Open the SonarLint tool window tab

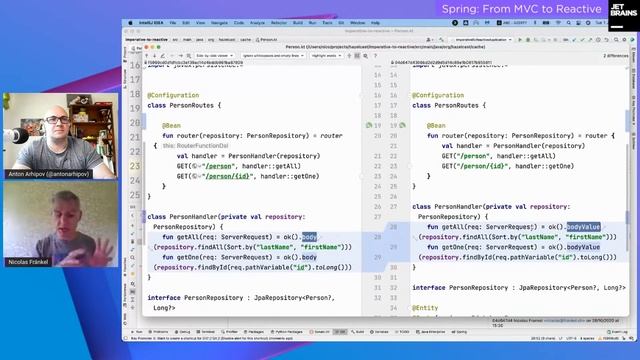[x=320, y=332]
